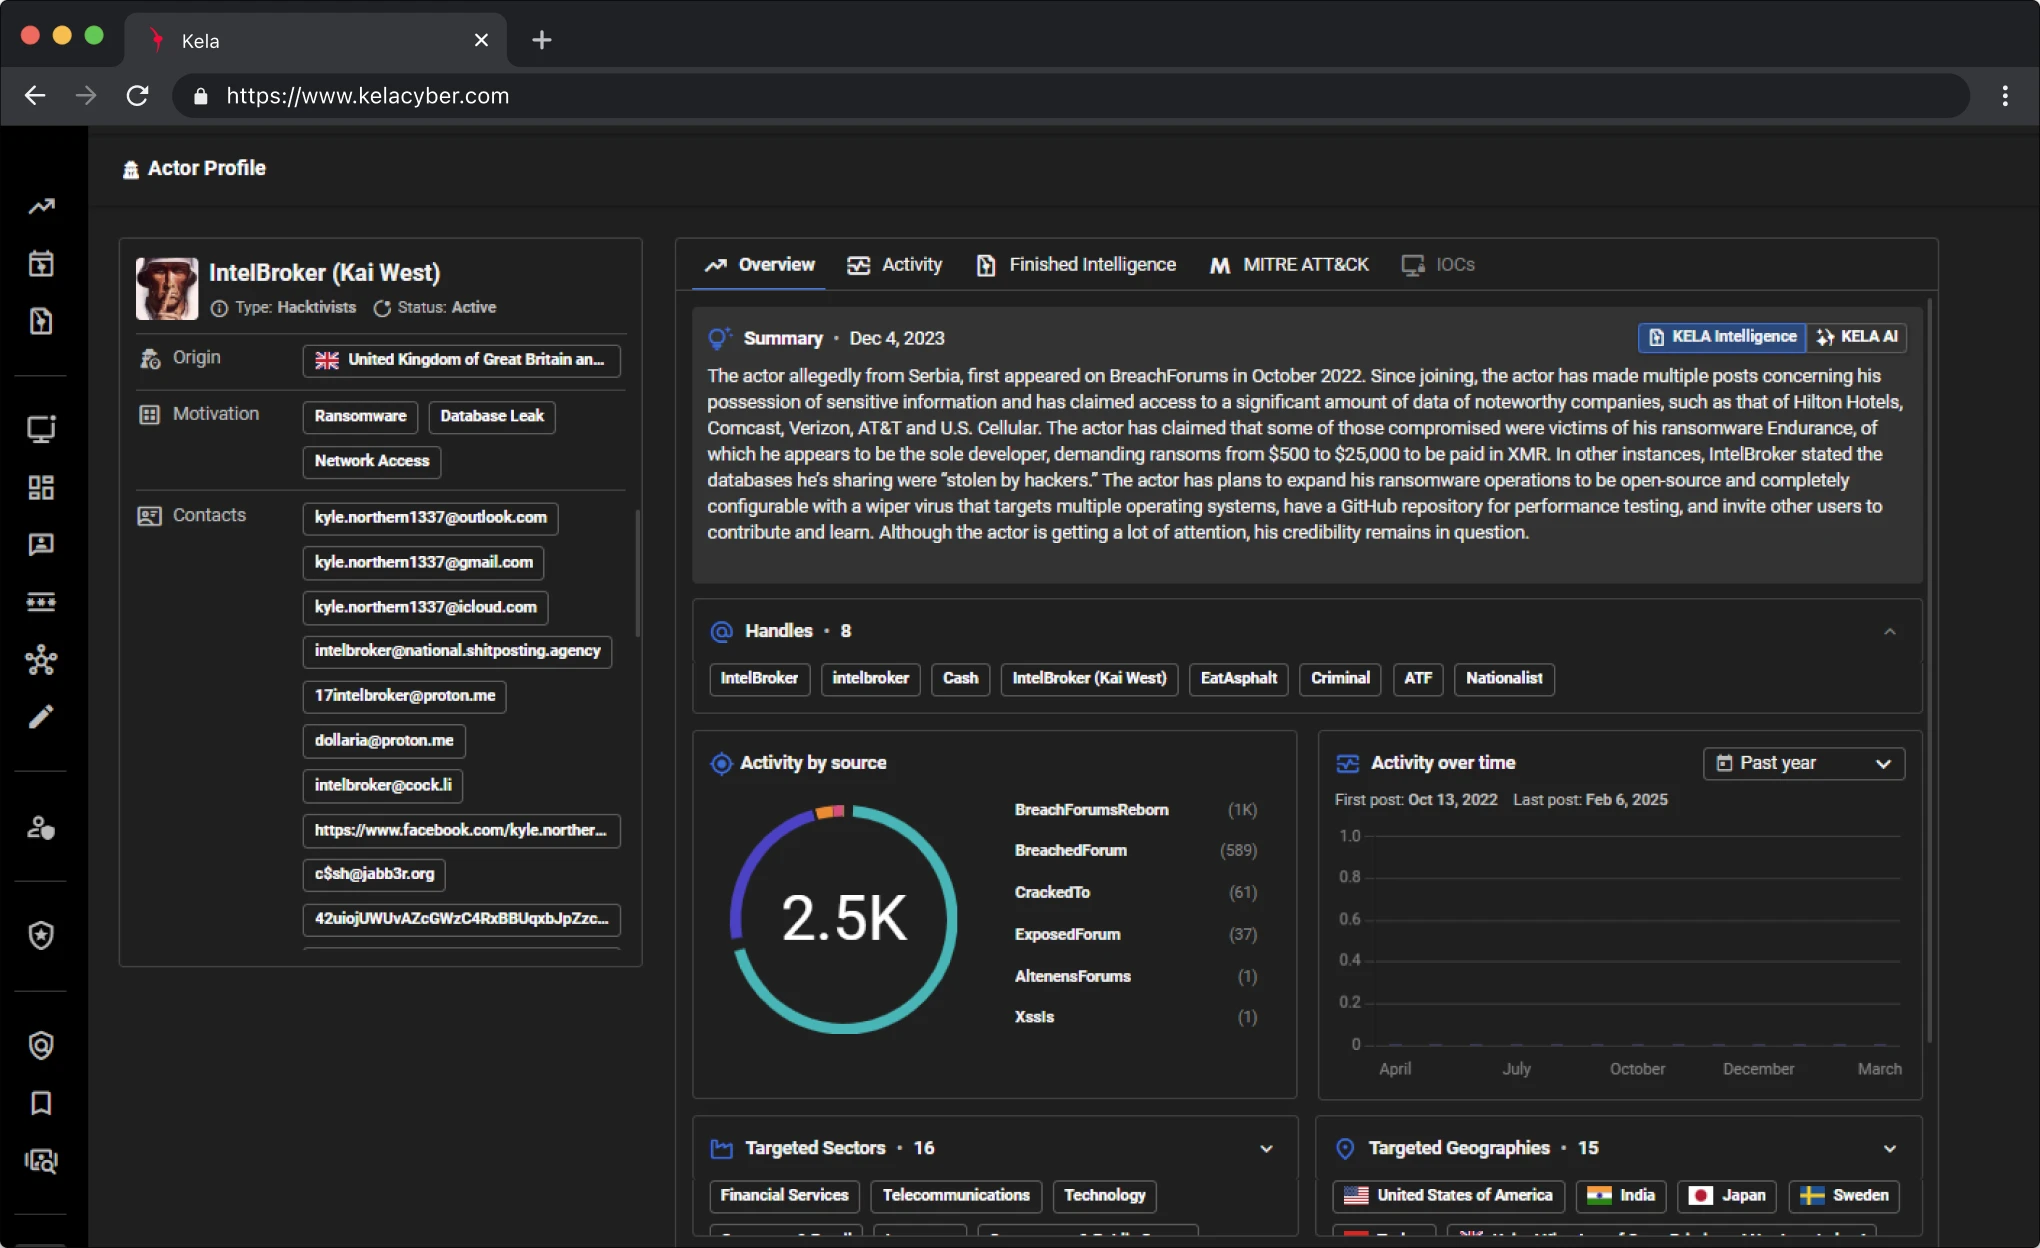2040x1248 pixels.
Task: Open the trending analytics sidebar icon
Action: pyautogui.click(x=41, y=206)
